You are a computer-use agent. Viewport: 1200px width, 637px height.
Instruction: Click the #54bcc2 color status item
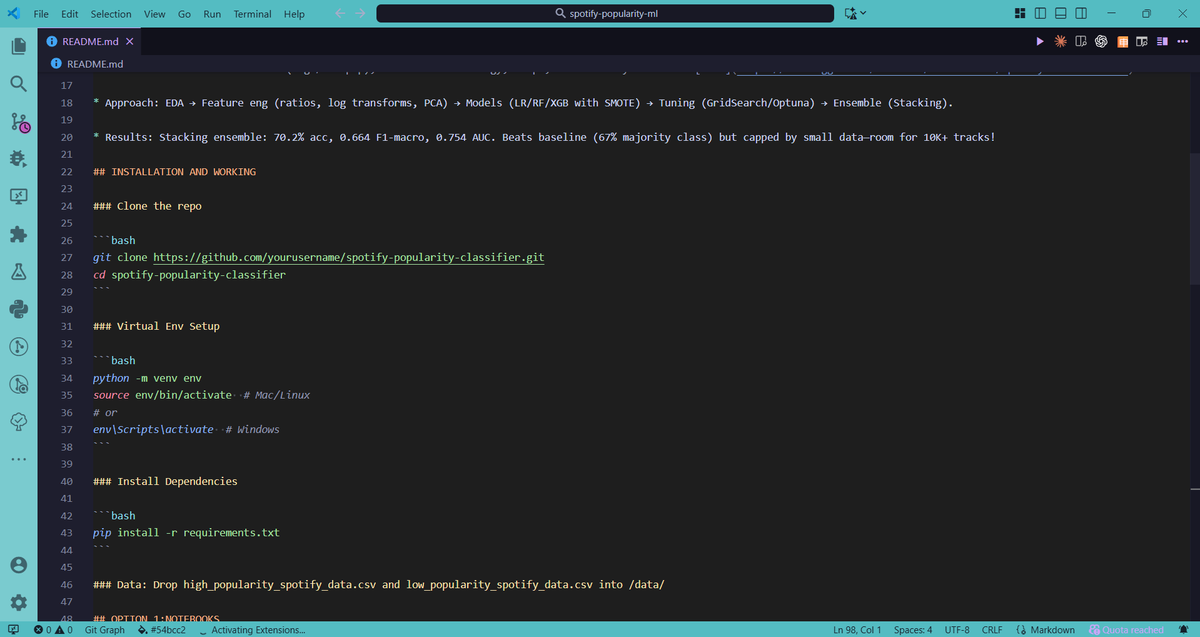click(161, 630)
